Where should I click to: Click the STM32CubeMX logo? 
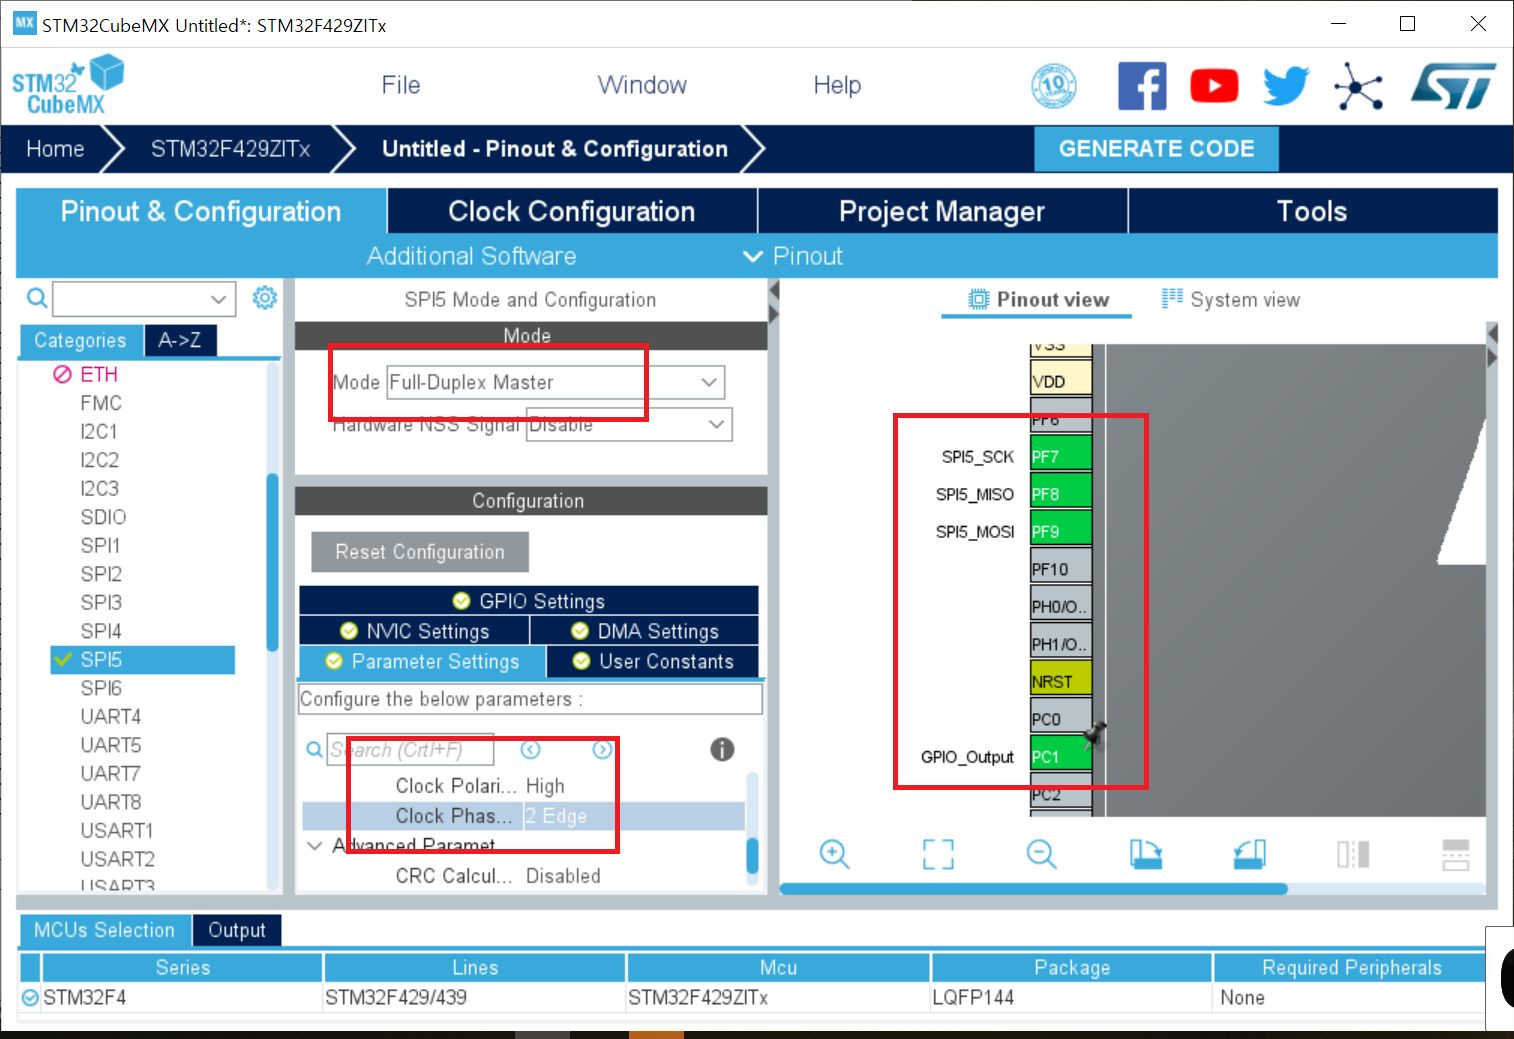click(67, 86)
